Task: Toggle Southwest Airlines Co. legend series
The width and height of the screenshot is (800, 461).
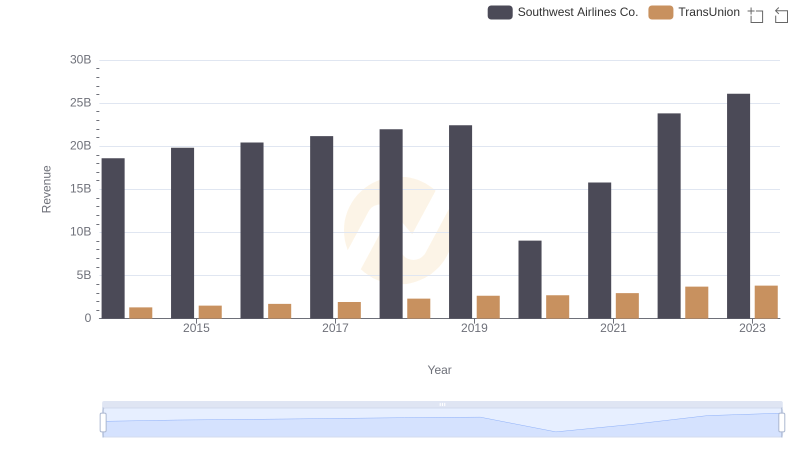Action: pos(563,12)
